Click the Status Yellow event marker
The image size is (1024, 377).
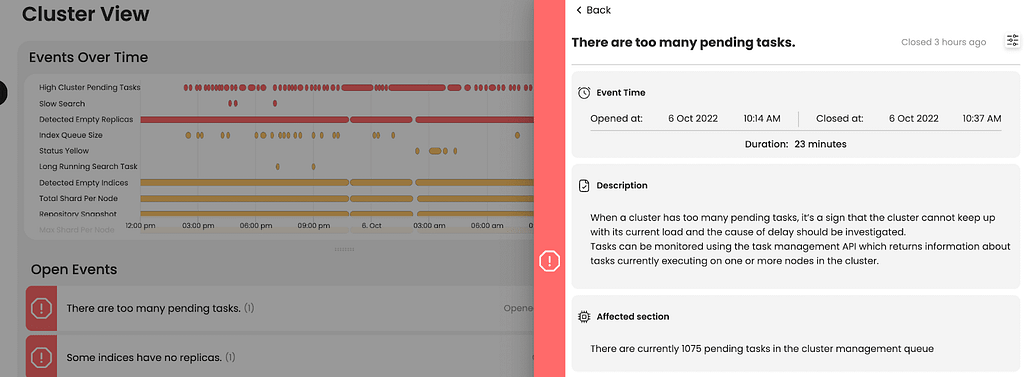click(435, 151)
